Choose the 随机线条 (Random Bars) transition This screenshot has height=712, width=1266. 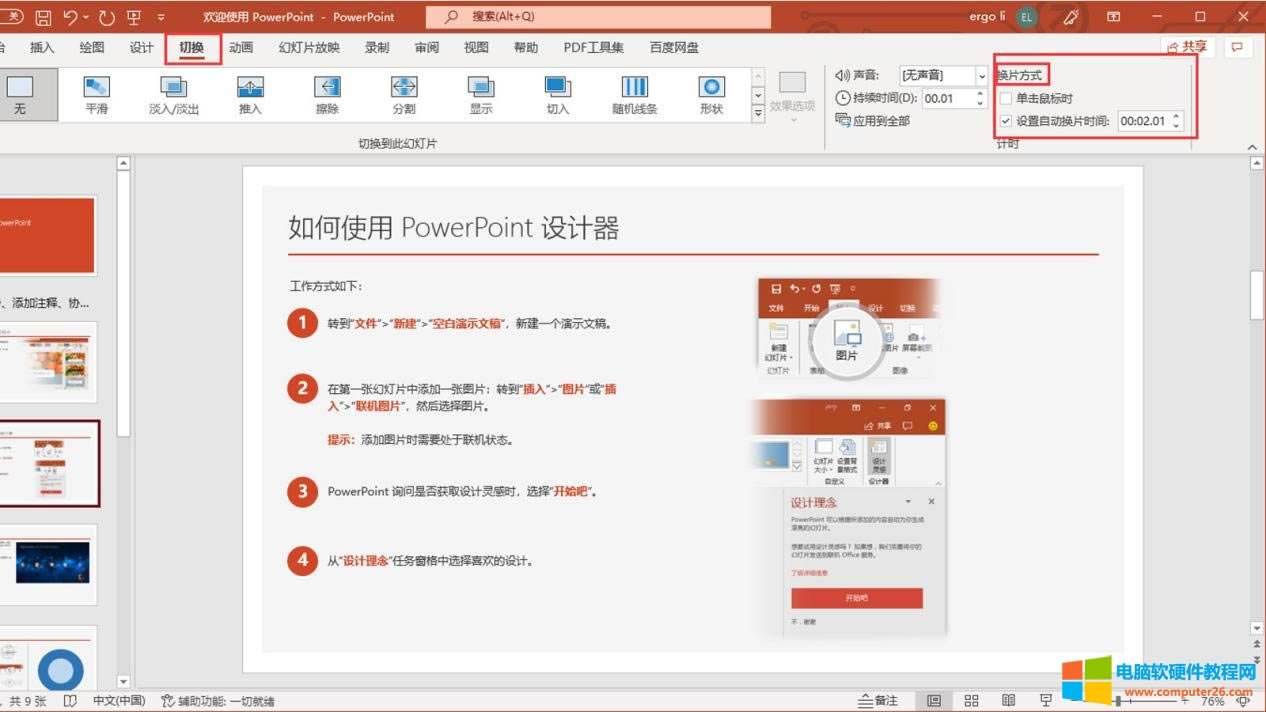tap(634, 95)
